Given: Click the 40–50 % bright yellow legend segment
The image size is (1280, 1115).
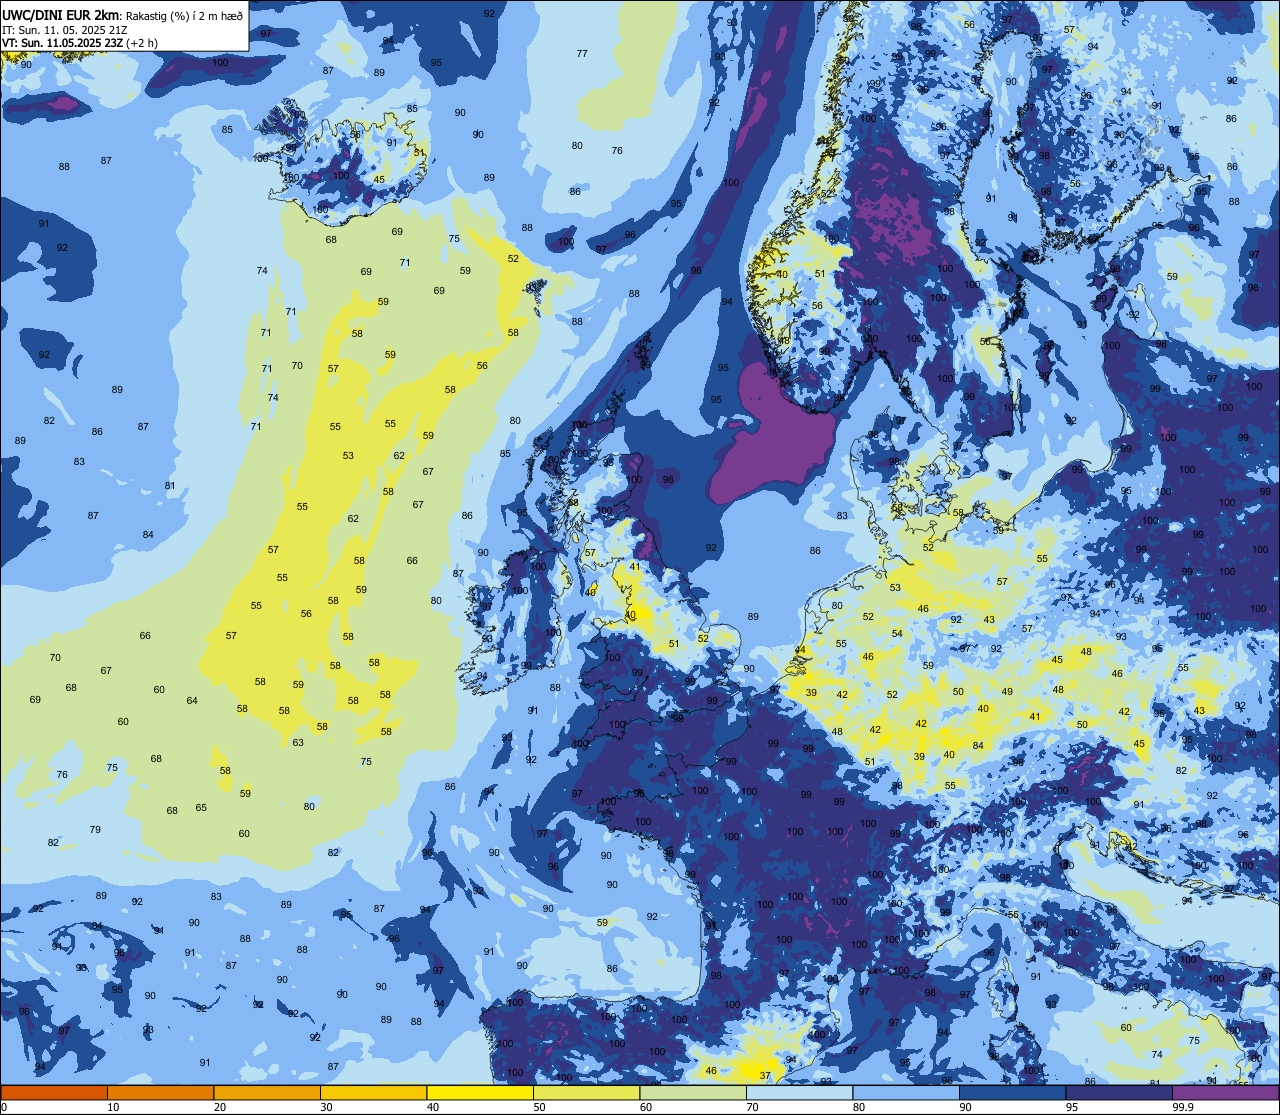Looking at the screenshot, I should click(480, 1092).
